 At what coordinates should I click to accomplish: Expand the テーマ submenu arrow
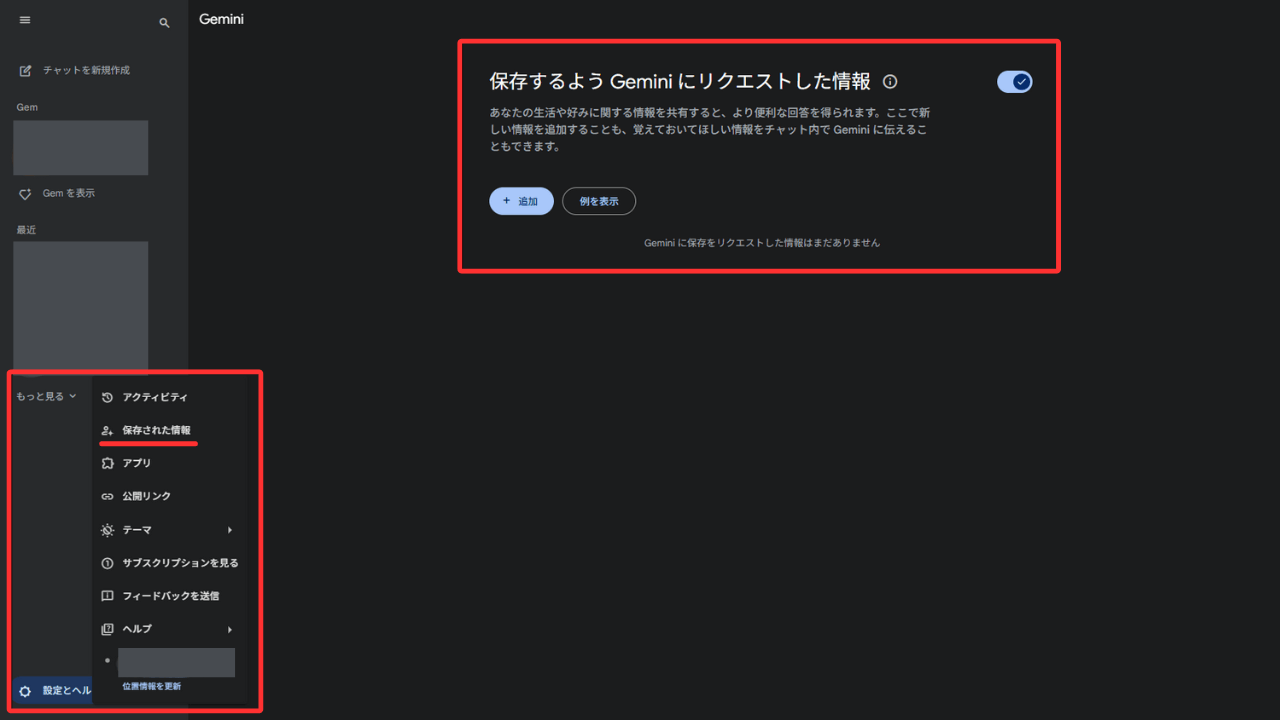pos(230,530)
